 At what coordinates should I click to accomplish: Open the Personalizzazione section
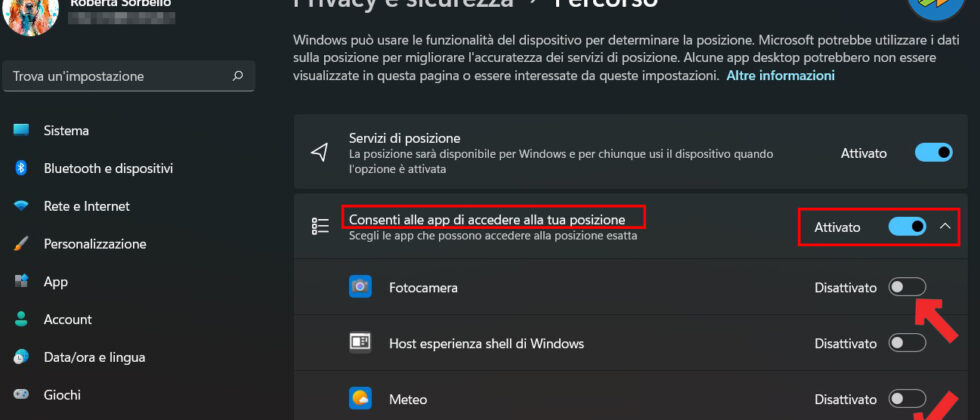[95, 244]
